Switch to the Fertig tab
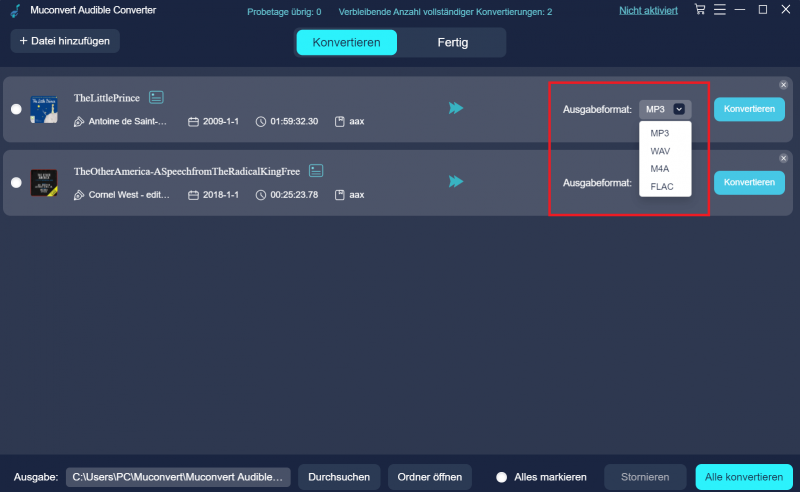Image resolution: width=800 pixels, height=492 pixels. pos(453,42)
